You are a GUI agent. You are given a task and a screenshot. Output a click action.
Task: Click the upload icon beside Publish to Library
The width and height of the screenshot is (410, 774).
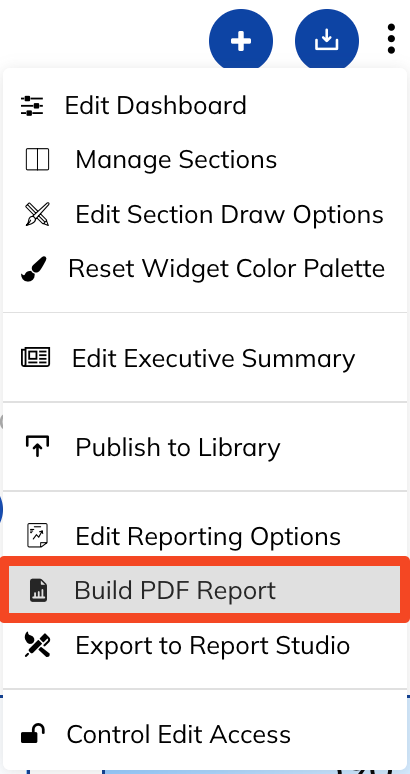coord(37,446)
